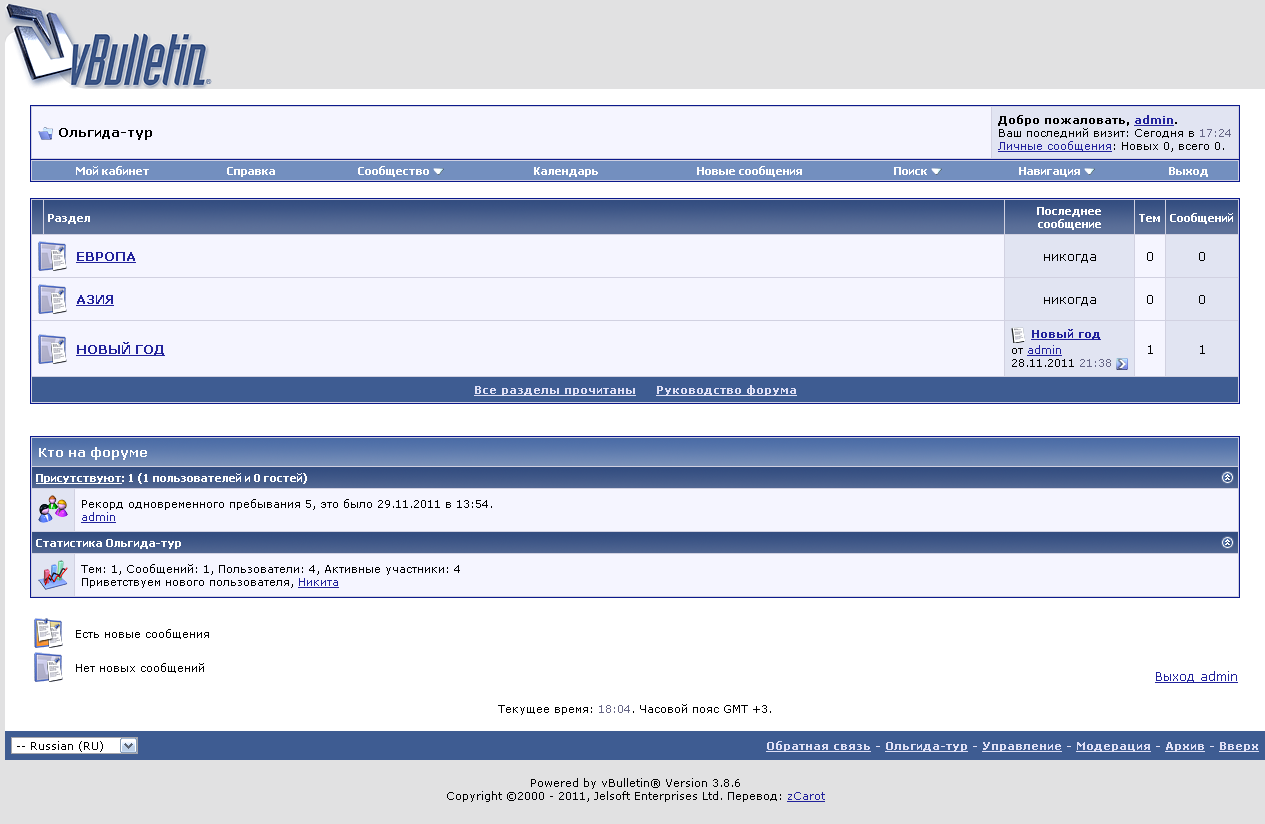
Task: Open Управление footer link
Action: click(x=1022, y=746)
